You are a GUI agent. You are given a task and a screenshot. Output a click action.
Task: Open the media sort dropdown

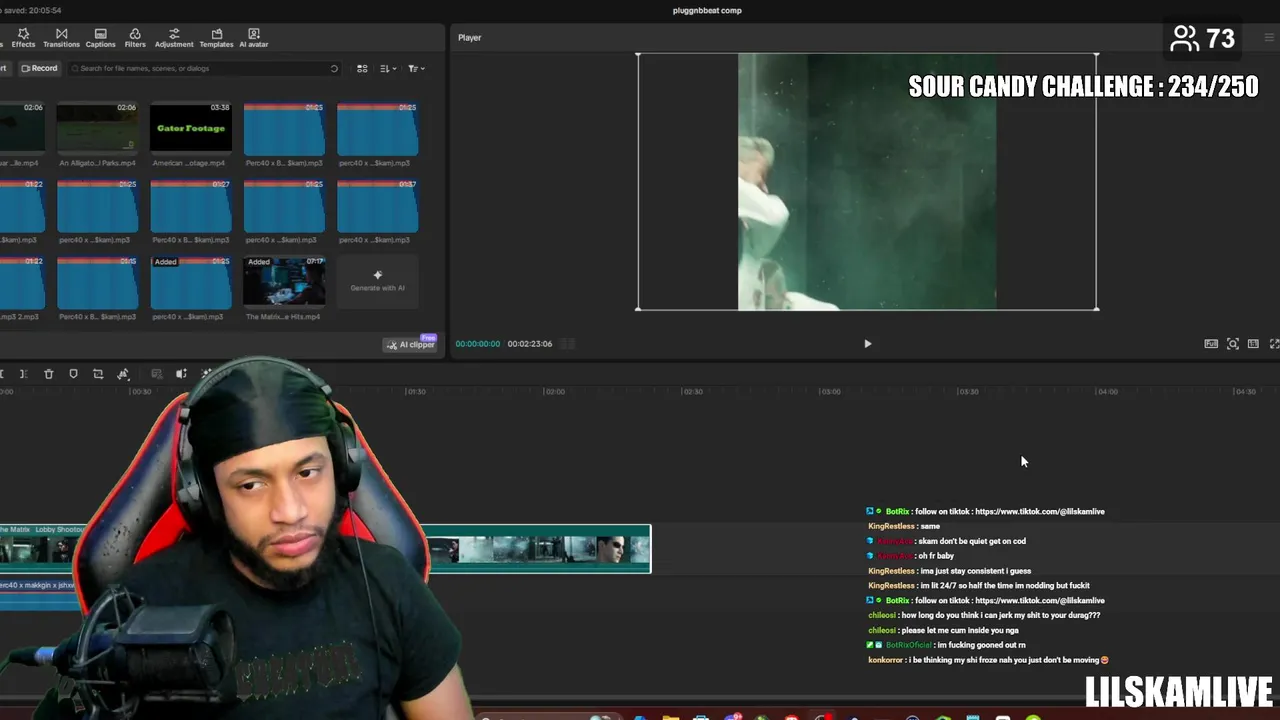coord(388,68)
